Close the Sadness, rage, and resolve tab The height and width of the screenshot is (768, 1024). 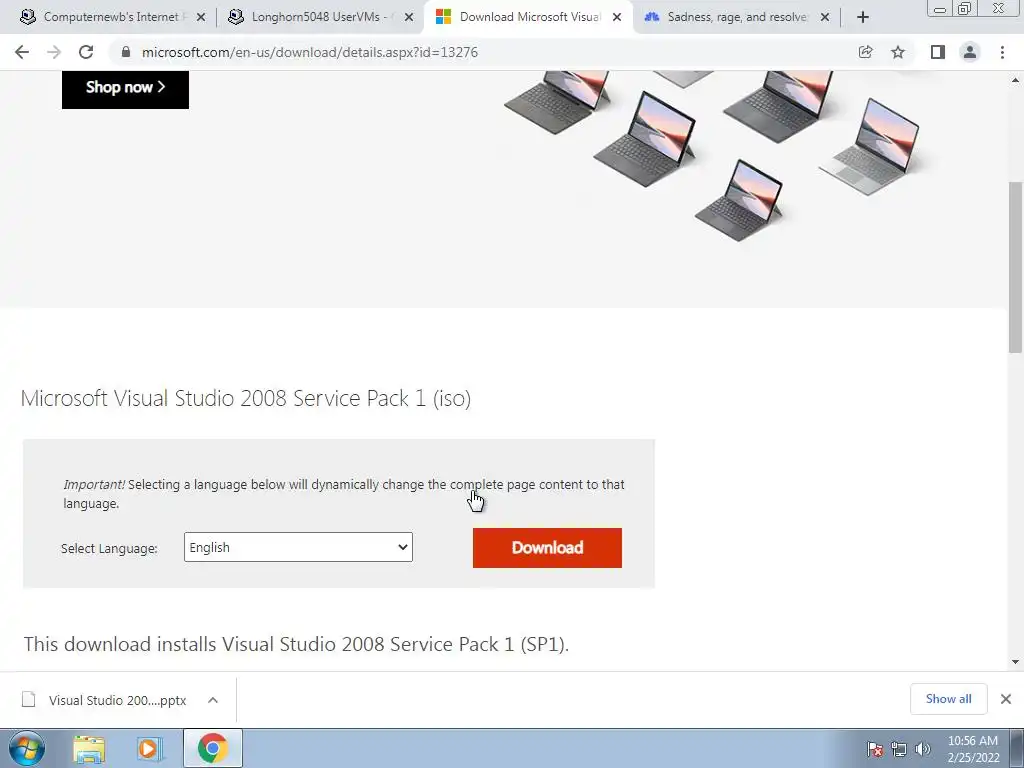click(x=825, y=18)
